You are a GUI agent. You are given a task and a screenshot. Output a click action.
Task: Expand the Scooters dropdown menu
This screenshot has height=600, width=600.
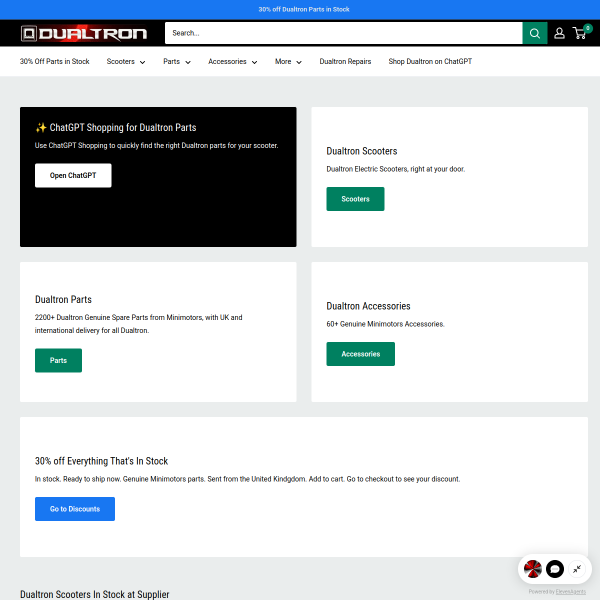coord(126,62)
